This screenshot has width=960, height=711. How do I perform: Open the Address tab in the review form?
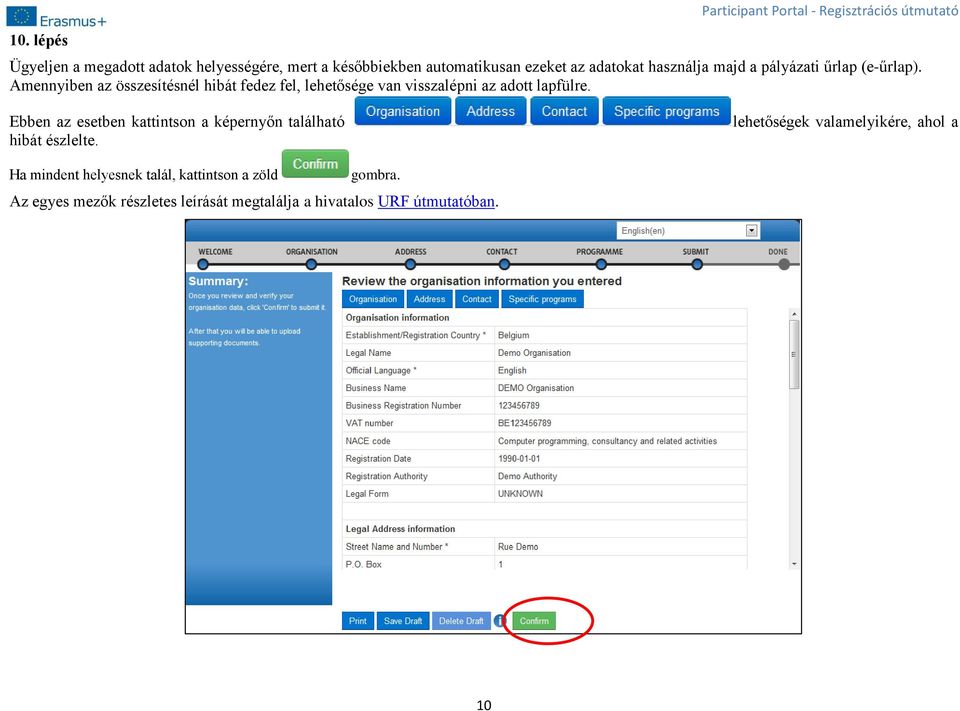tap(429, 299)
